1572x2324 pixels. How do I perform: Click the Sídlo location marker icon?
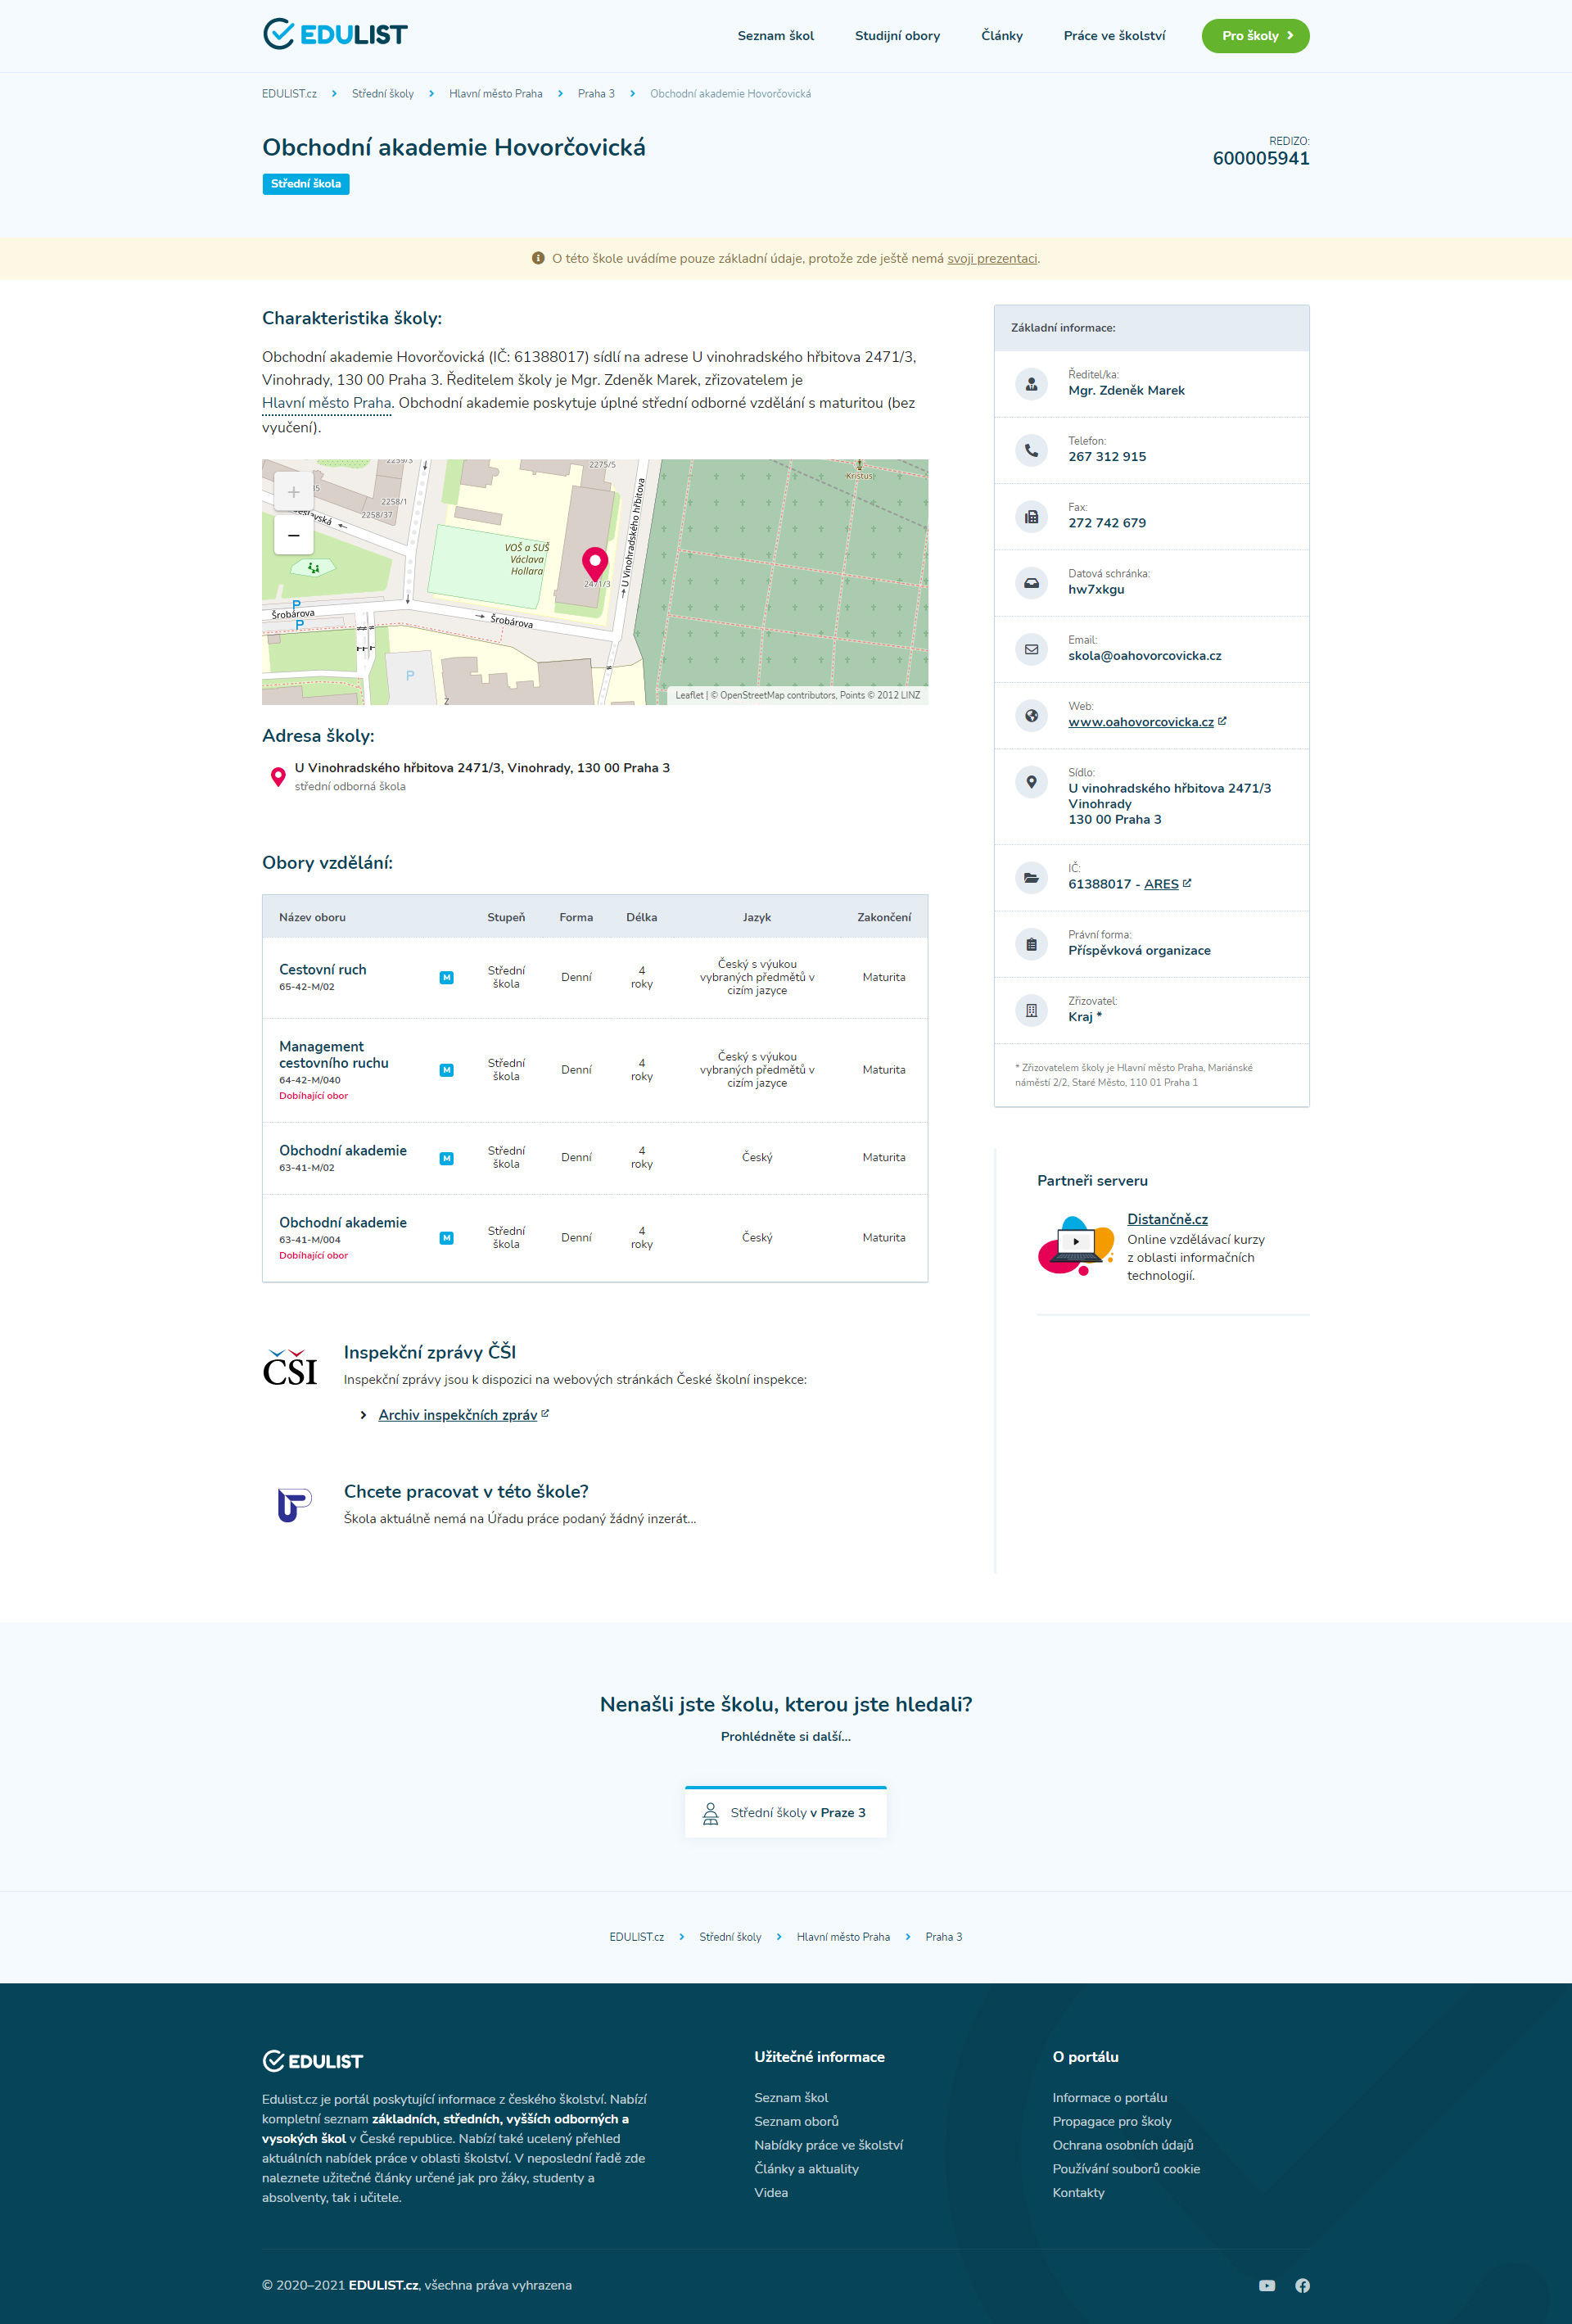click(x=1031, y=781)
